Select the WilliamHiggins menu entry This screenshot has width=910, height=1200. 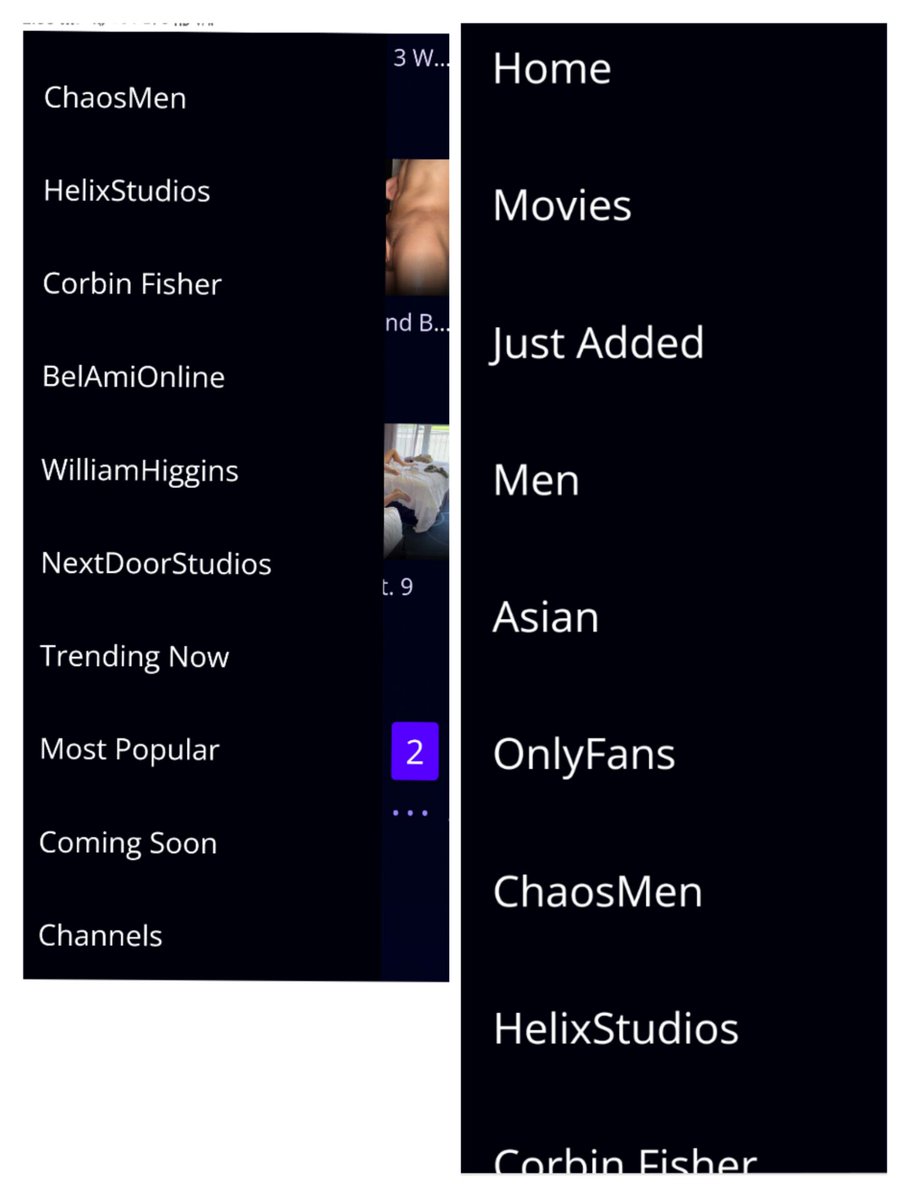[x=140, y=470]
